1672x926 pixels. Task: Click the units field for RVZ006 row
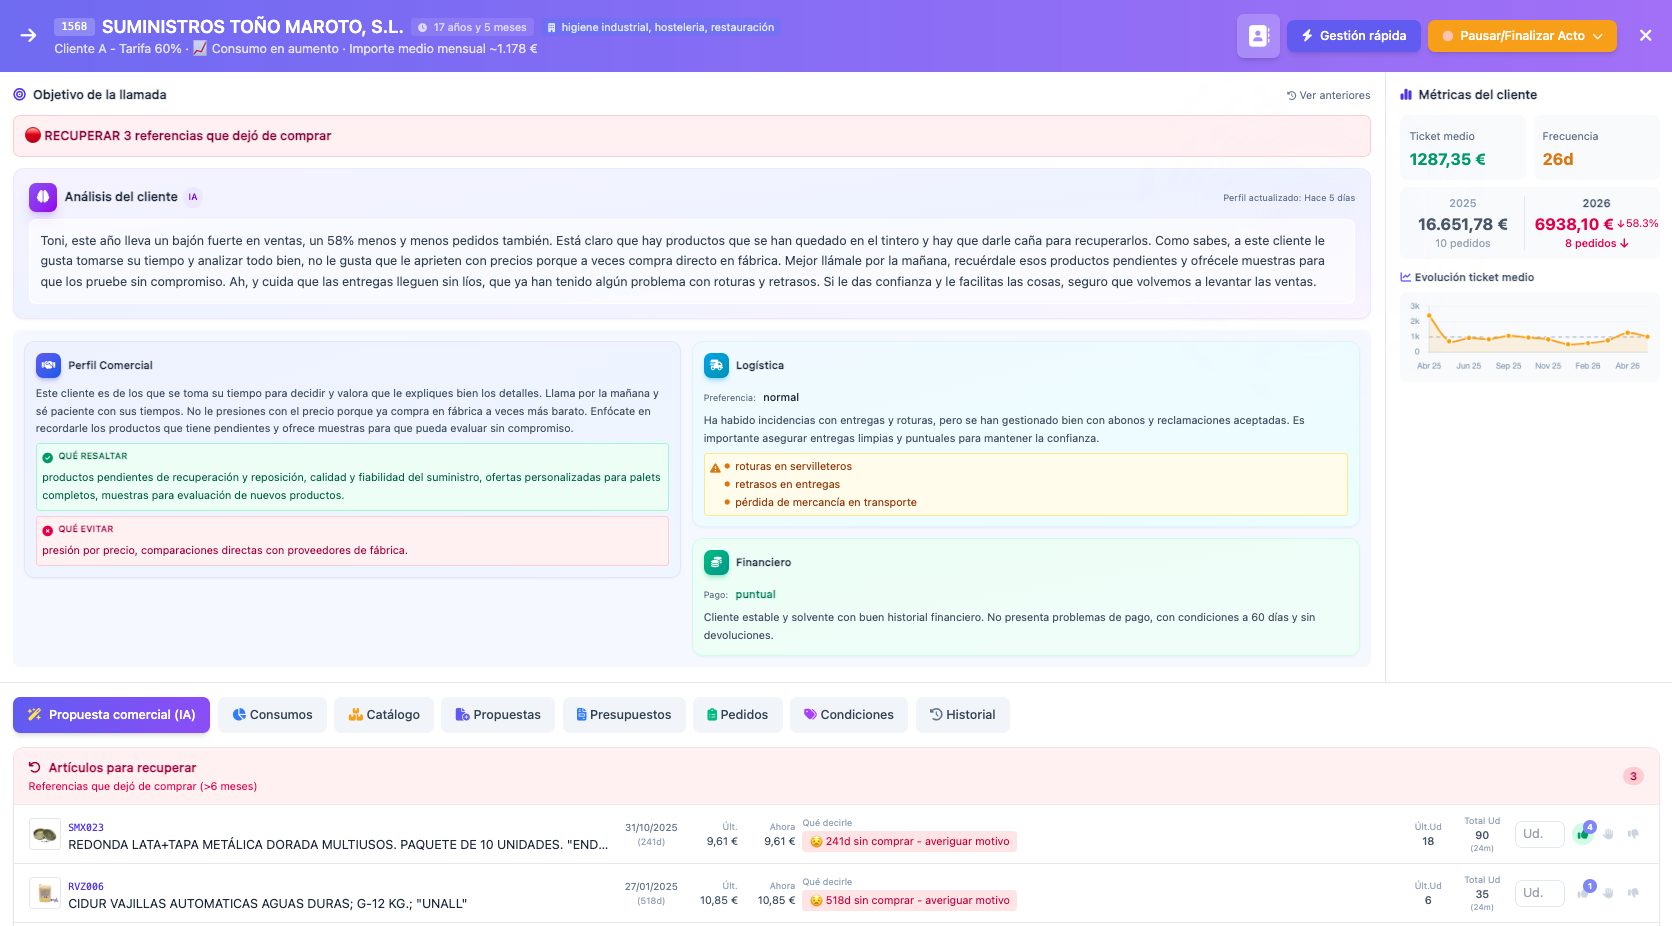pos(1540,893)
